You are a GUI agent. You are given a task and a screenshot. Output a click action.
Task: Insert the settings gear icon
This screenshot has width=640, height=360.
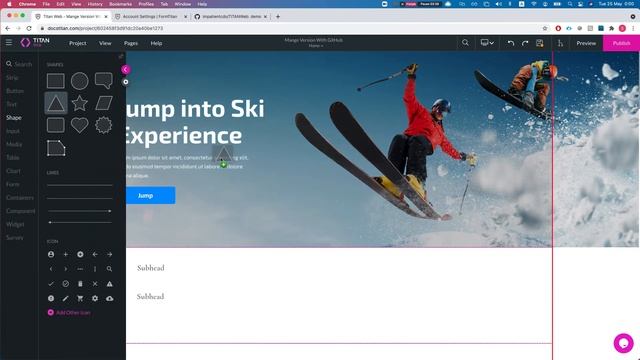click(x=95, y=298)
